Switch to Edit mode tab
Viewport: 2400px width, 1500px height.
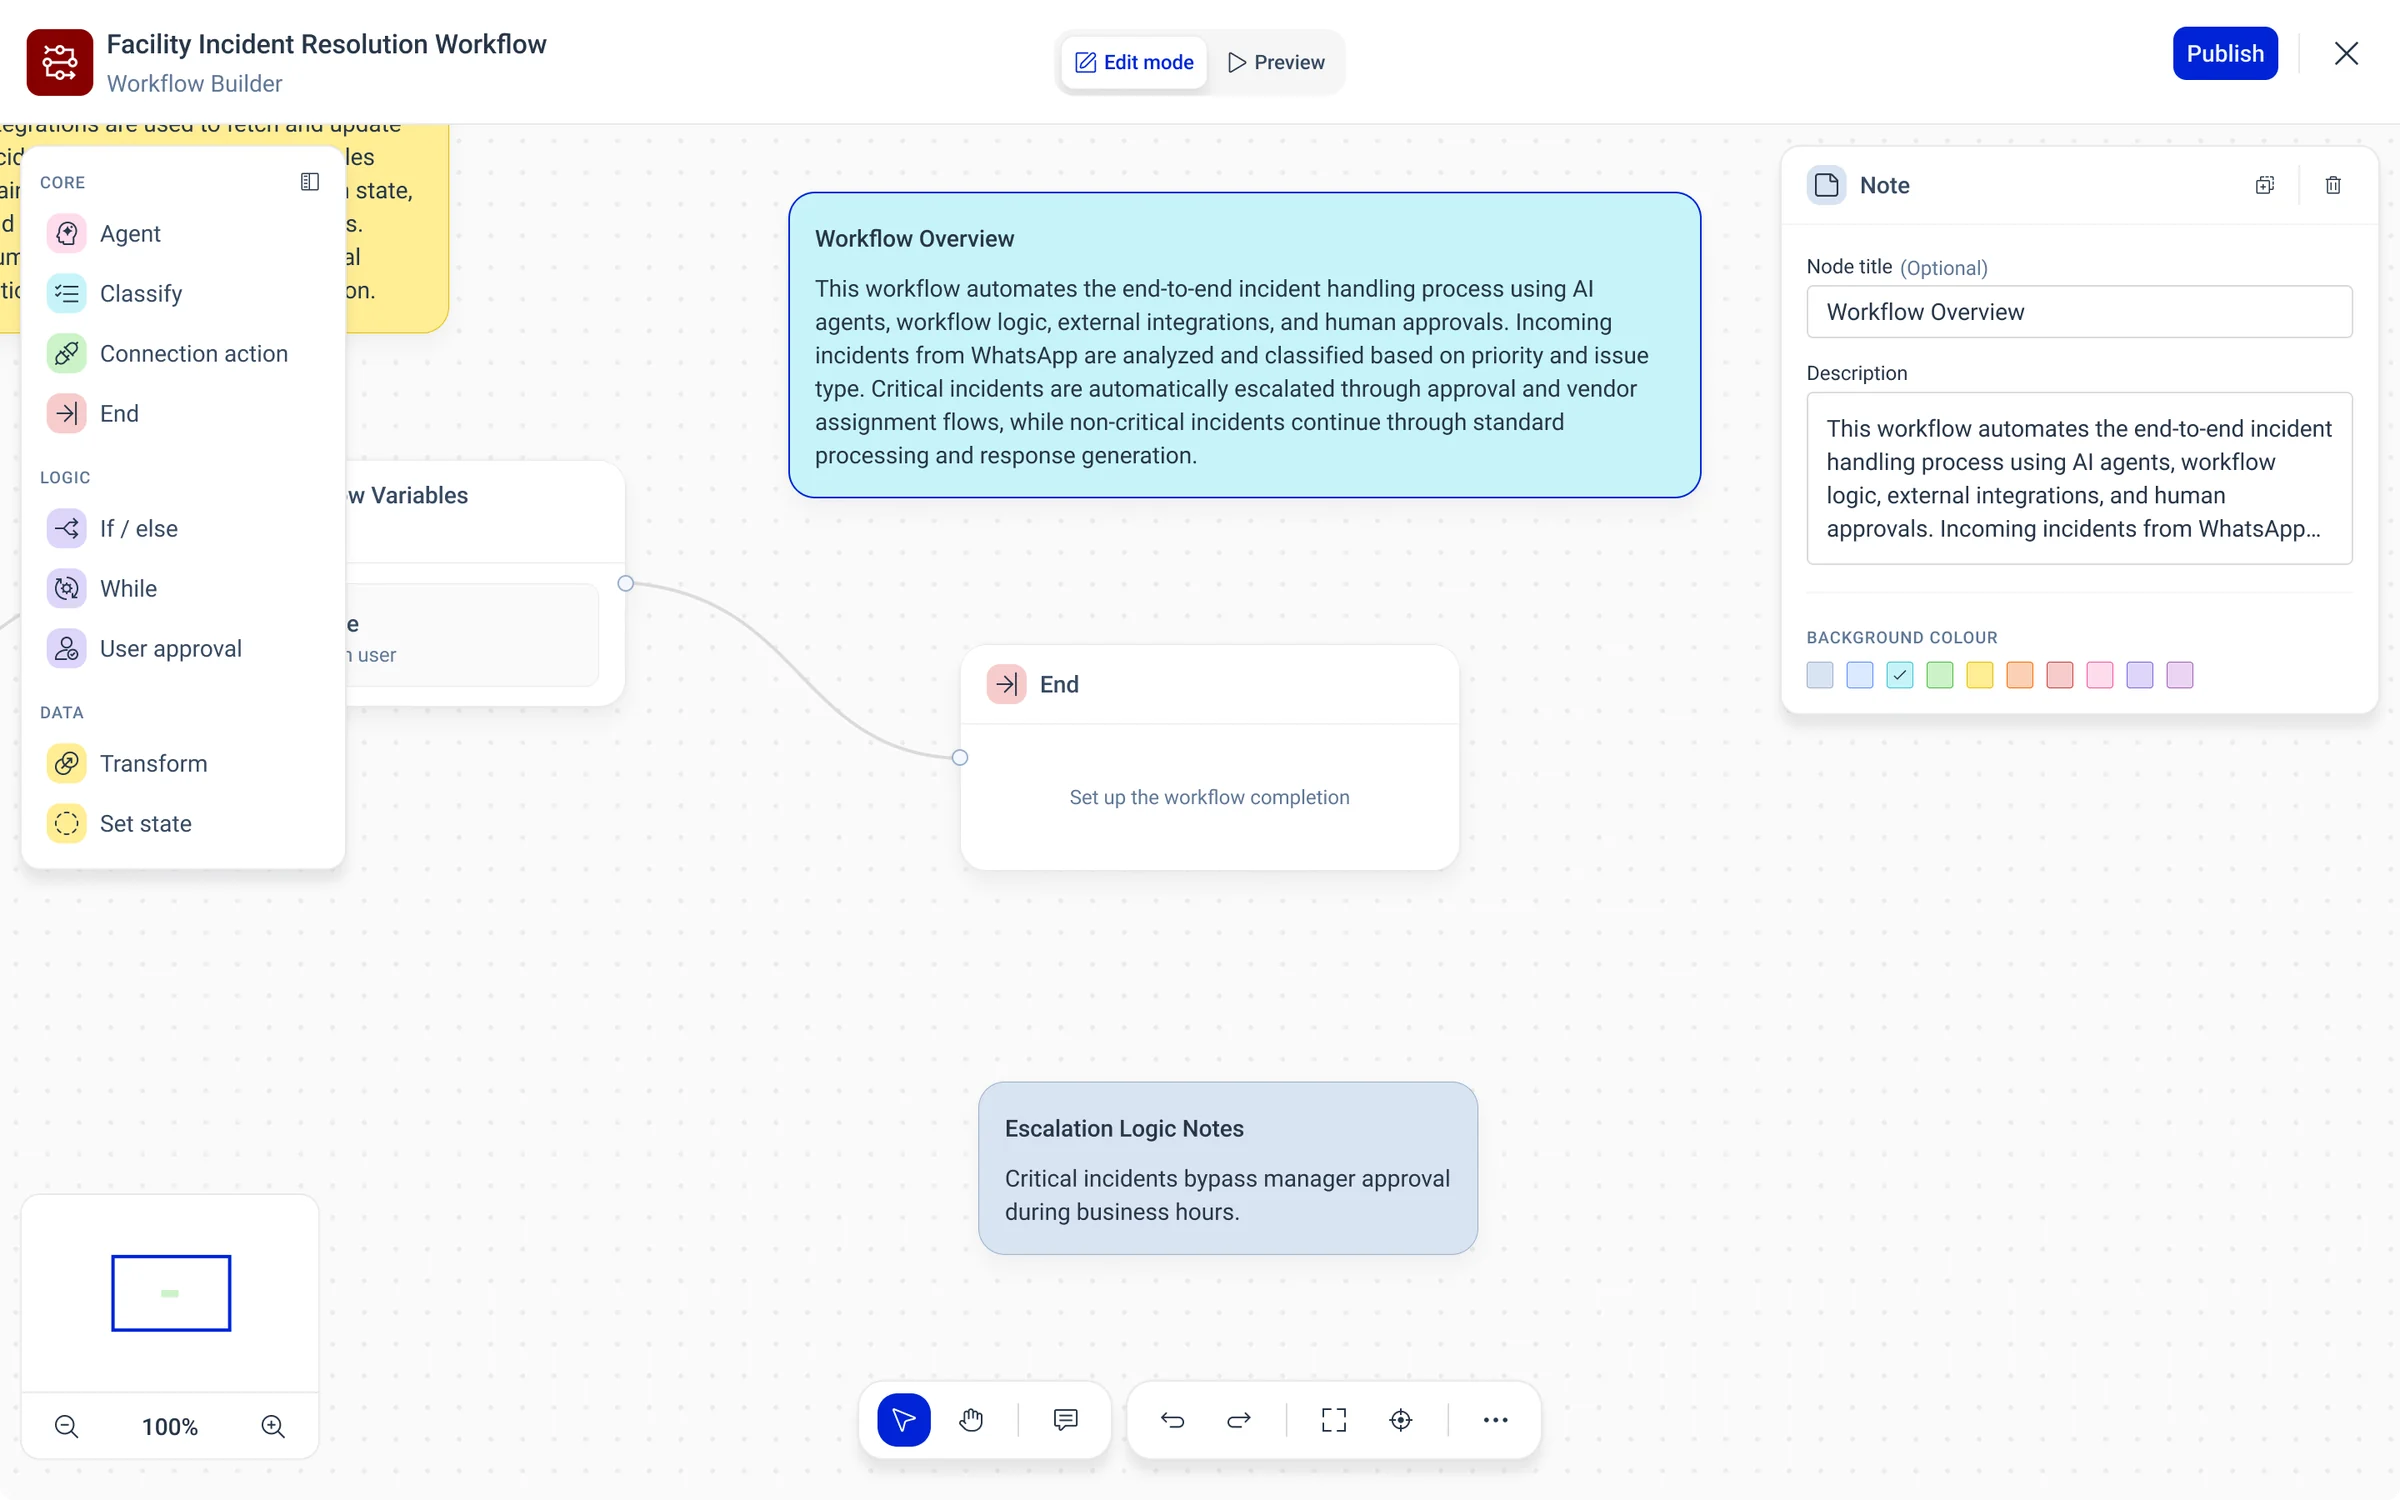click(1134, 62)
